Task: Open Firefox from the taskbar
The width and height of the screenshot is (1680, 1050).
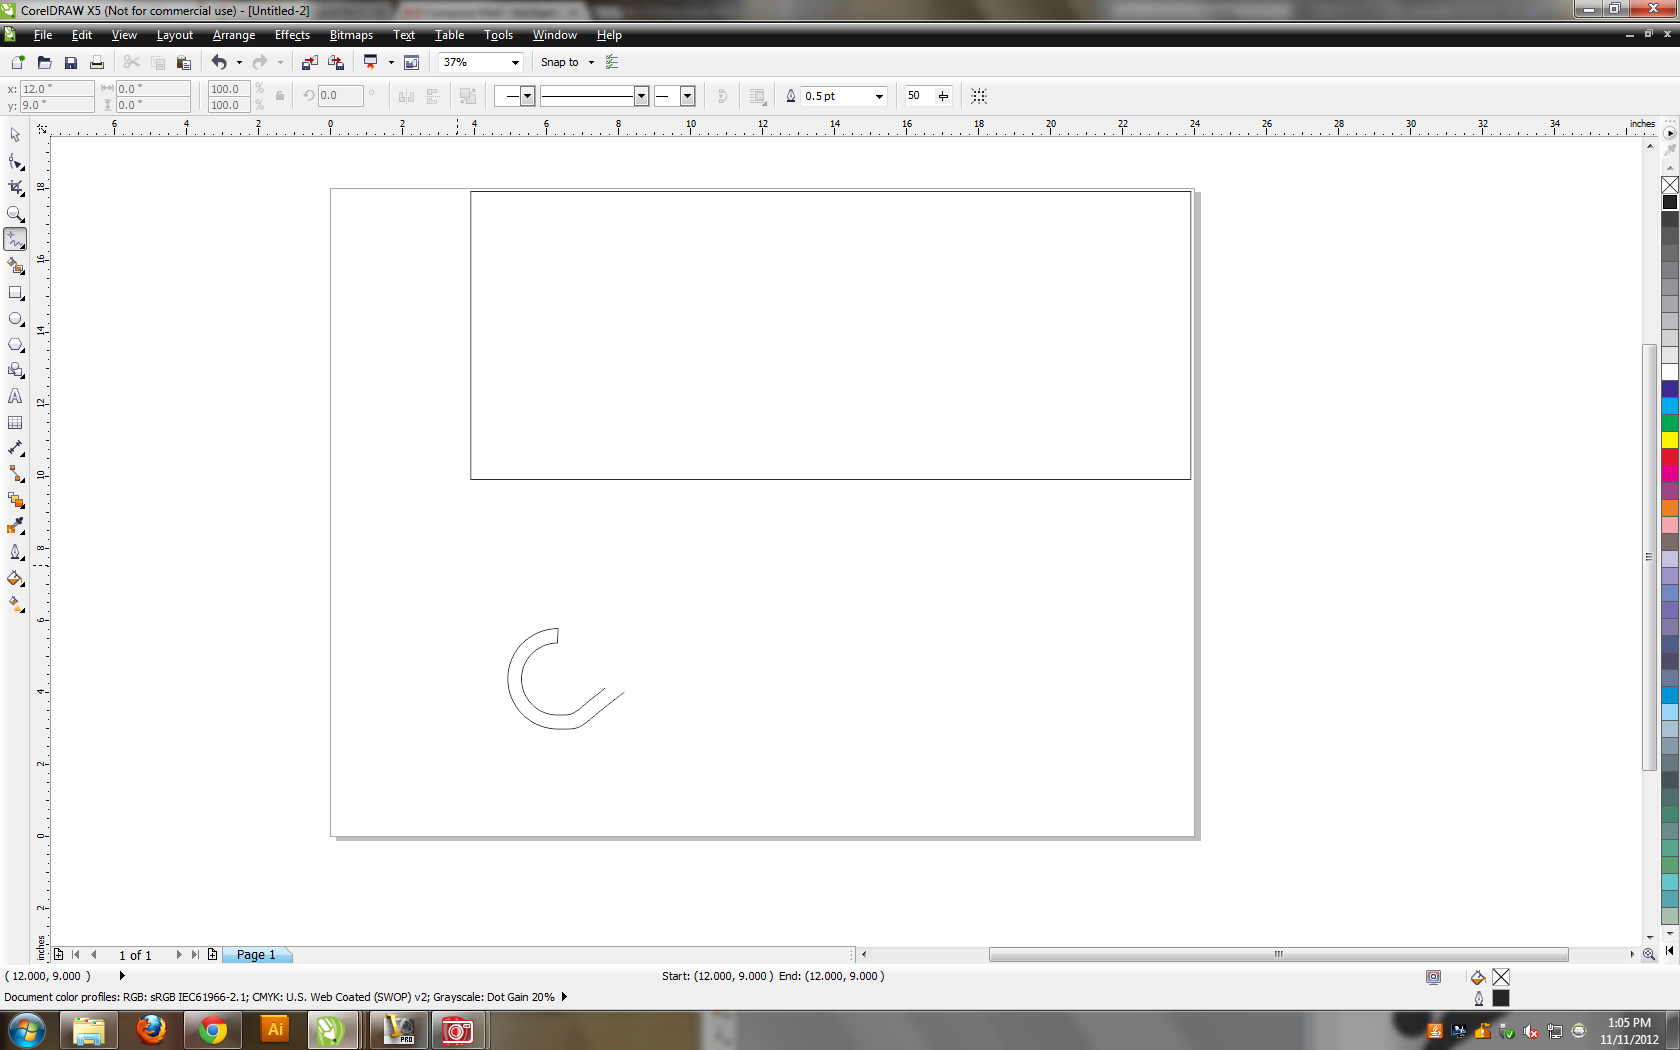Action: click(x=151, y=1030)
